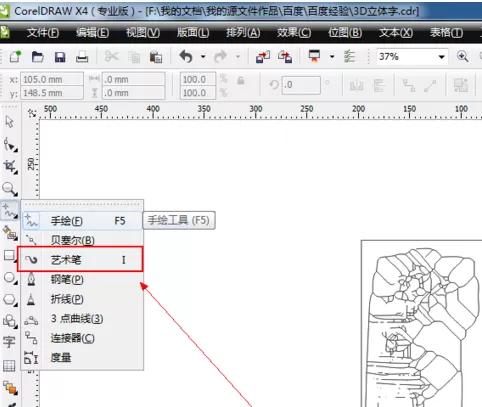Click the Undo arrow icon

point(186,56)
